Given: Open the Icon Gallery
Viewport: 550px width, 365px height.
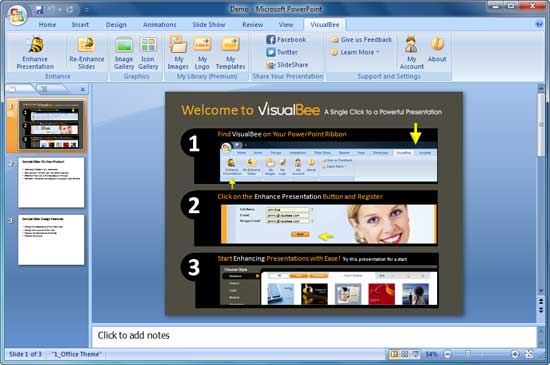Looking at the screenshot, I should click(148, 53).
